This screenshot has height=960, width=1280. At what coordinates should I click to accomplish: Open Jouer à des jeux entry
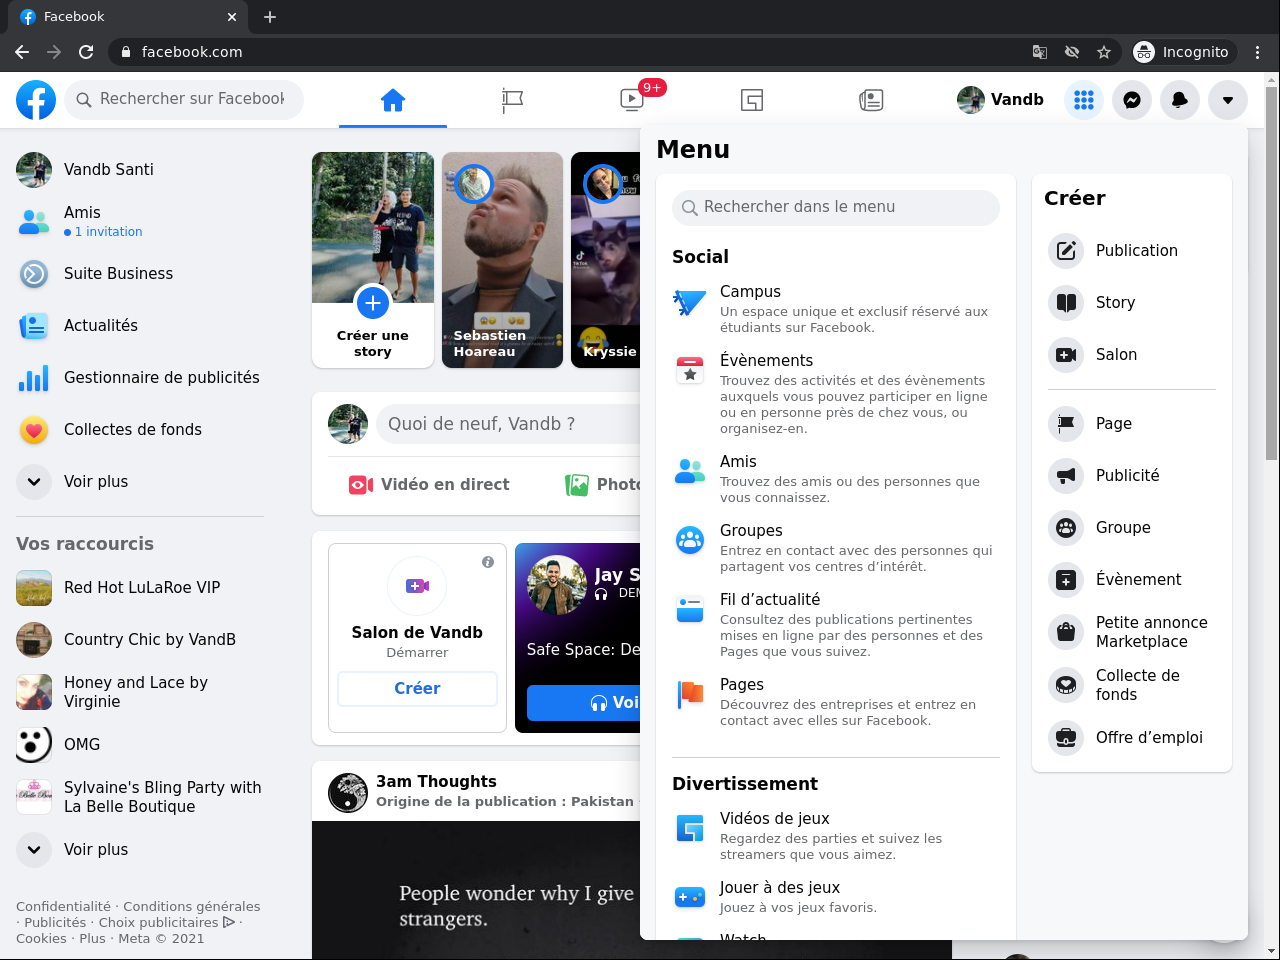coord(836,897)
